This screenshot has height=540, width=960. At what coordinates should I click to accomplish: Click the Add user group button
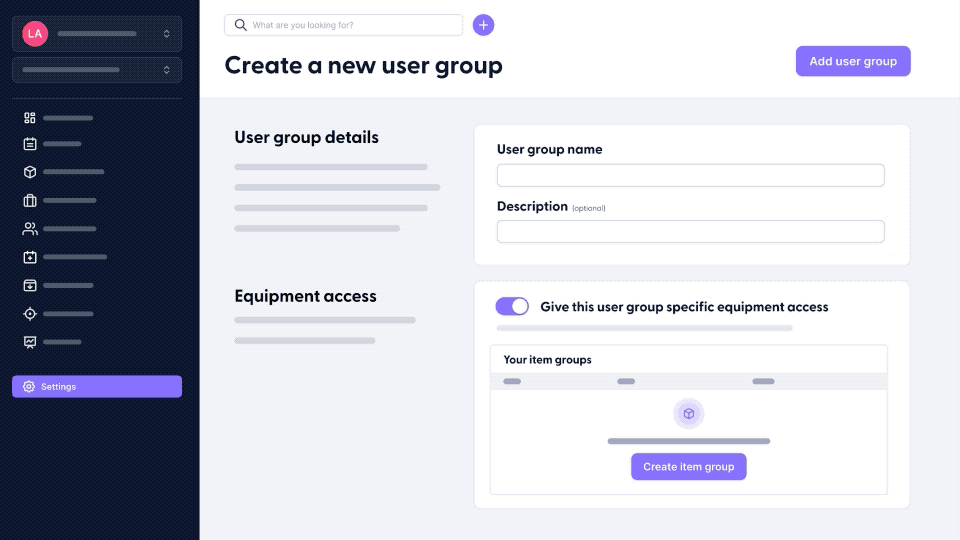[x=853, y=61]
